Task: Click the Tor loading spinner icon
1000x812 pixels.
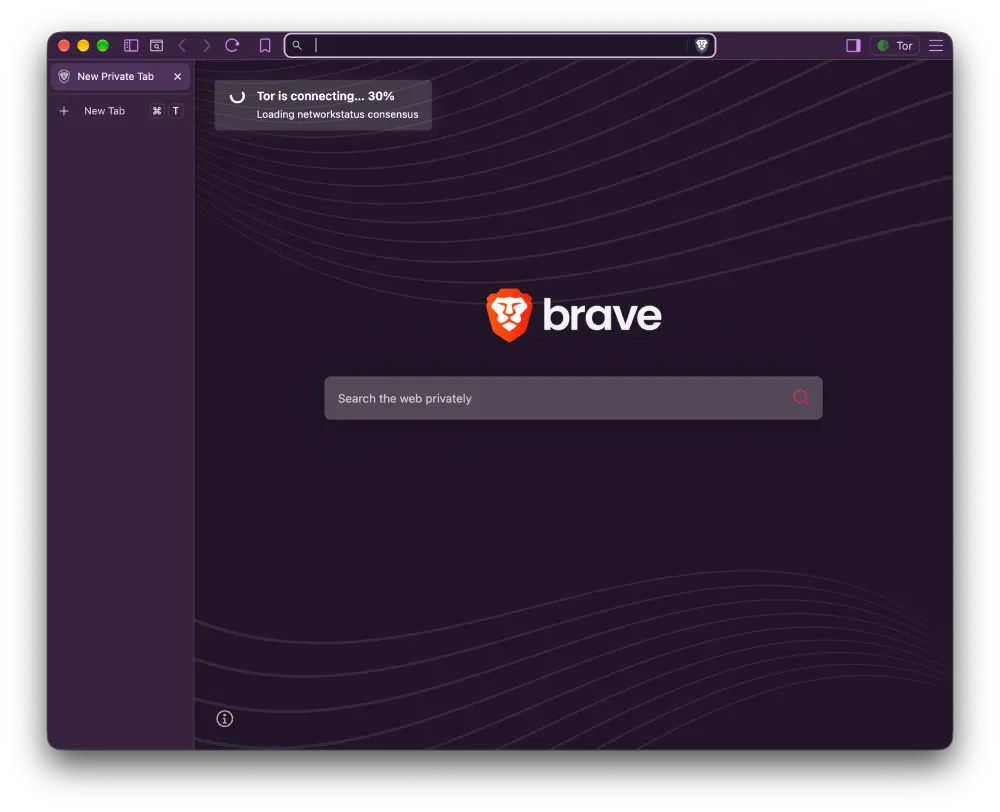Action: pyautogui.click(x=237, y=96)
